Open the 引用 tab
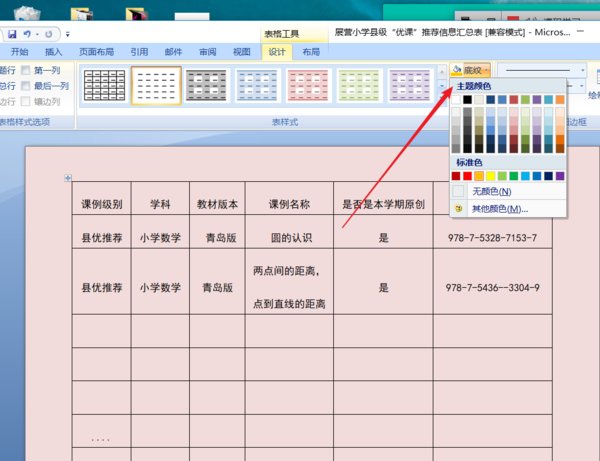This screenshot has width=600, height=461. click(x=139, y=52)
